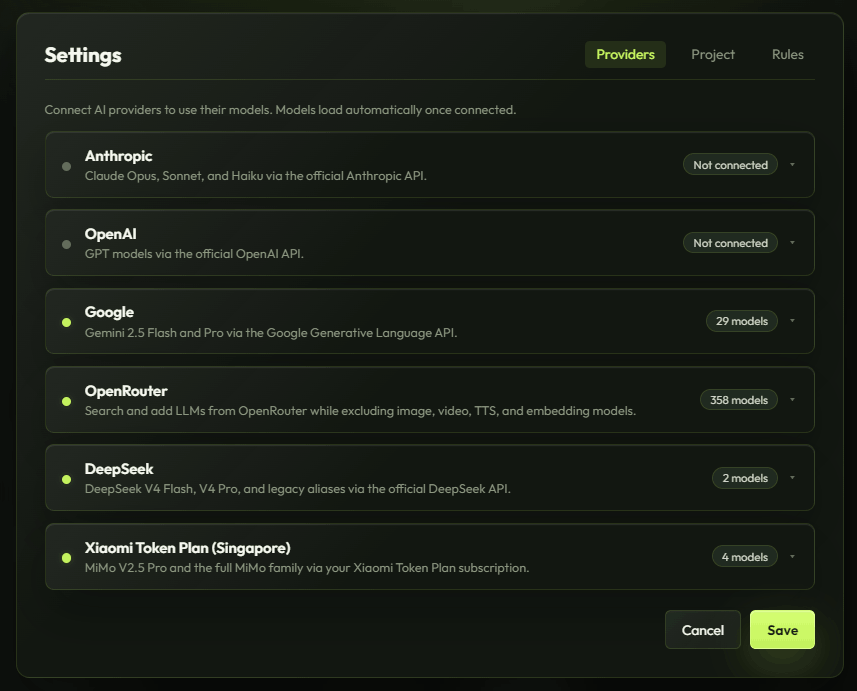Image resolution: width=857 pixels, height=691 pixels.
Task: Click Anthropic's Not connected badge
Action: (730, 165)
